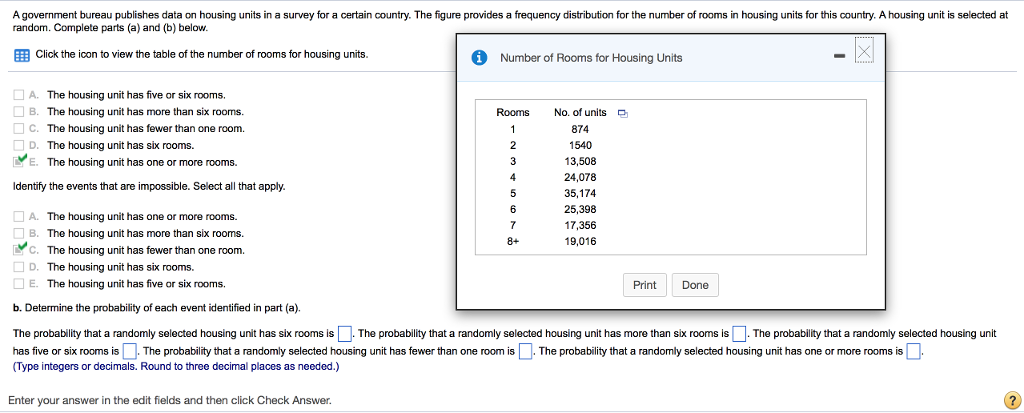Click the five or six rooms probability field

[x=130, y=351]
